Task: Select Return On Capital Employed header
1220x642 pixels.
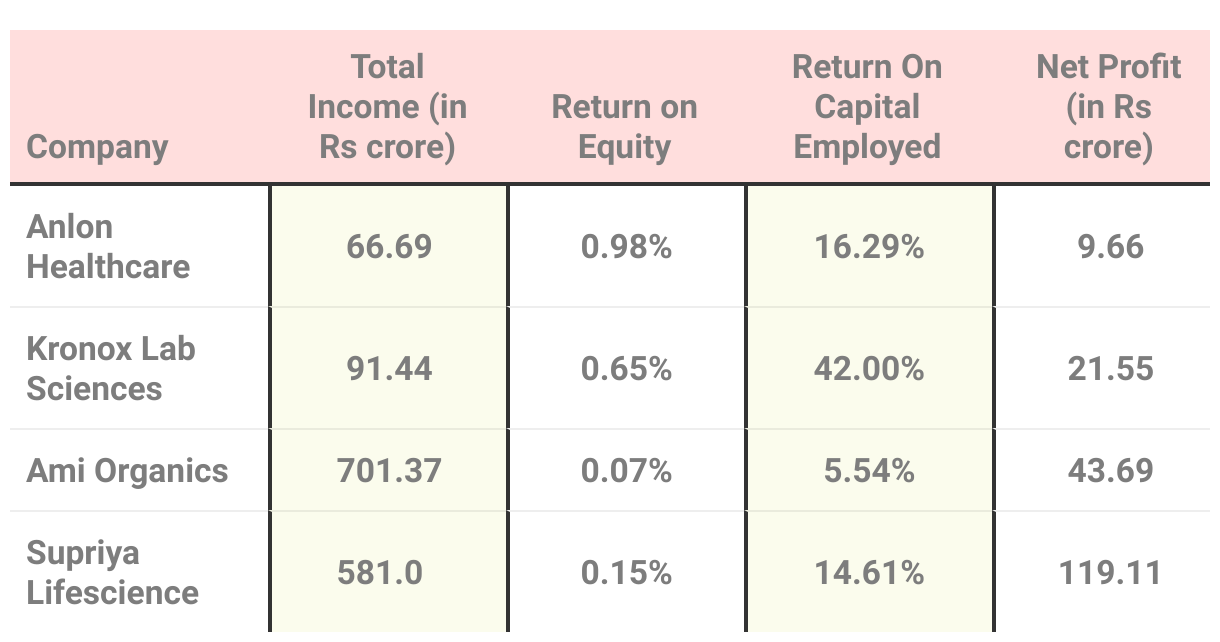Action: pos(867,107)
